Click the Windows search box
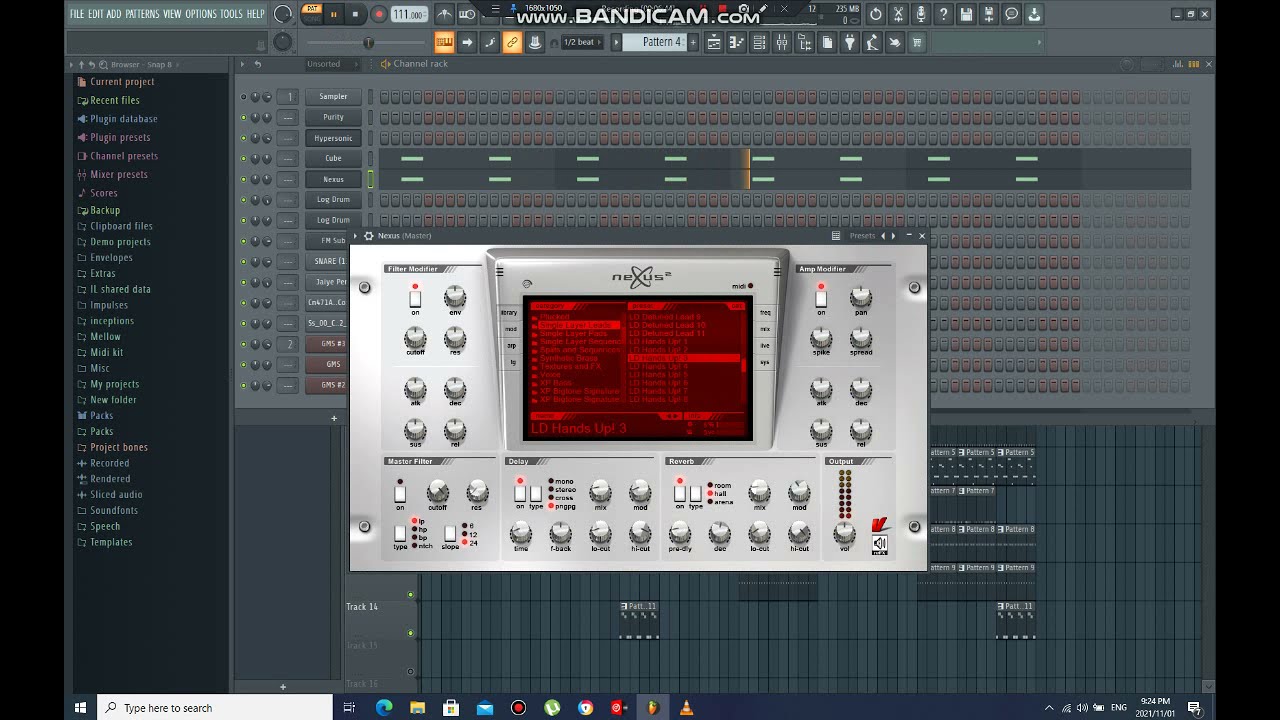This screenshot has width=1280, height=720. (x=215, y=708)
